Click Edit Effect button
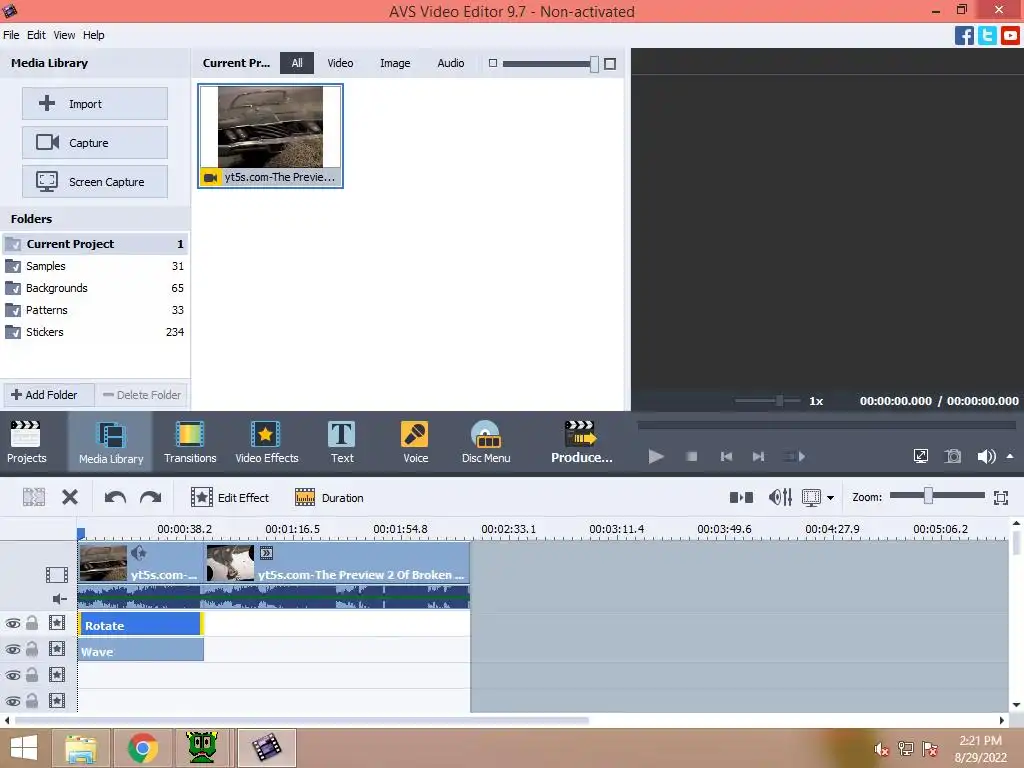This screenshot has height=768, width=1024. click(230, 498)
